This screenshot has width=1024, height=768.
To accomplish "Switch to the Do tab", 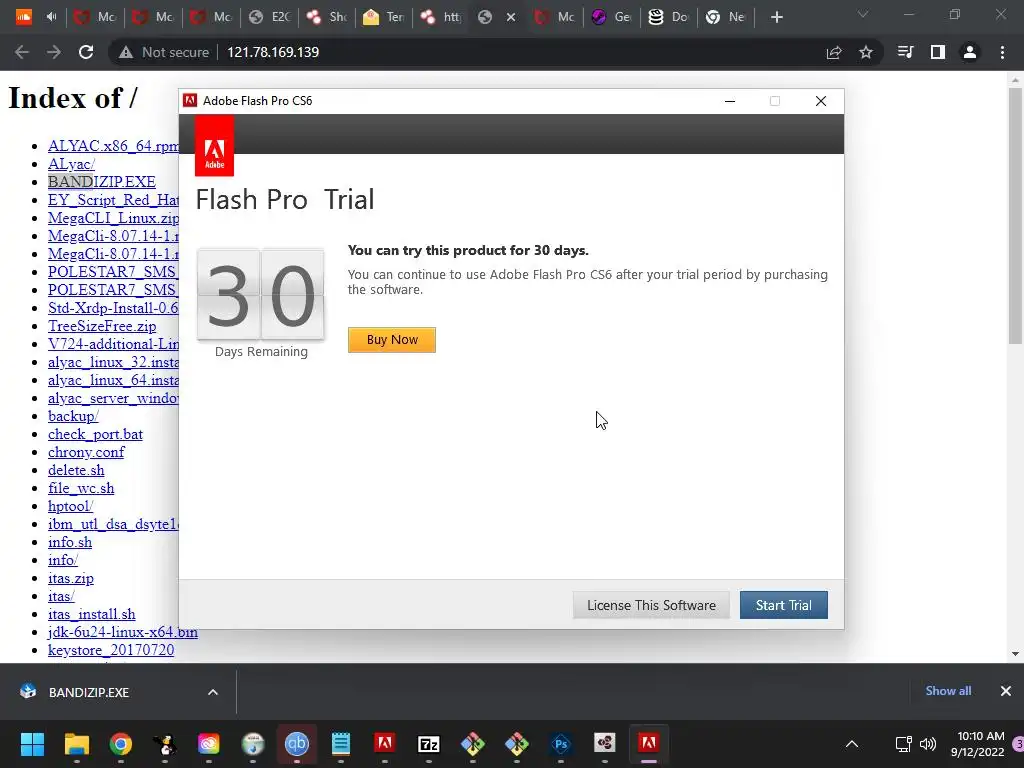I will 669,17.
